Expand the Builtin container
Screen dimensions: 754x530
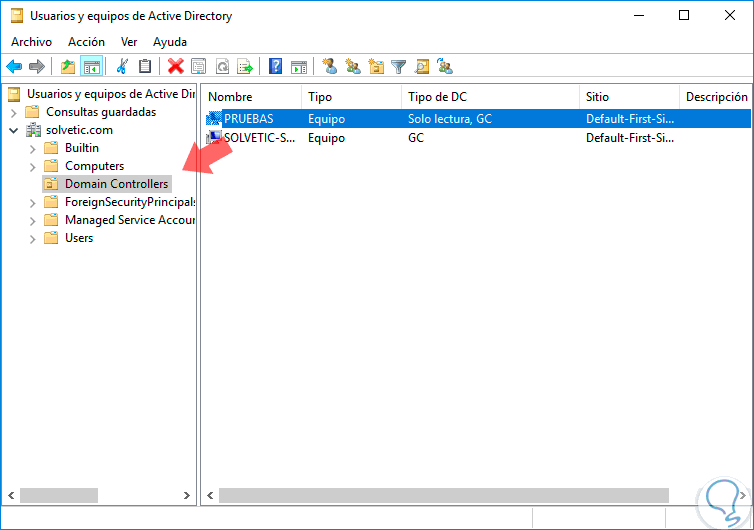click(32, 149)
